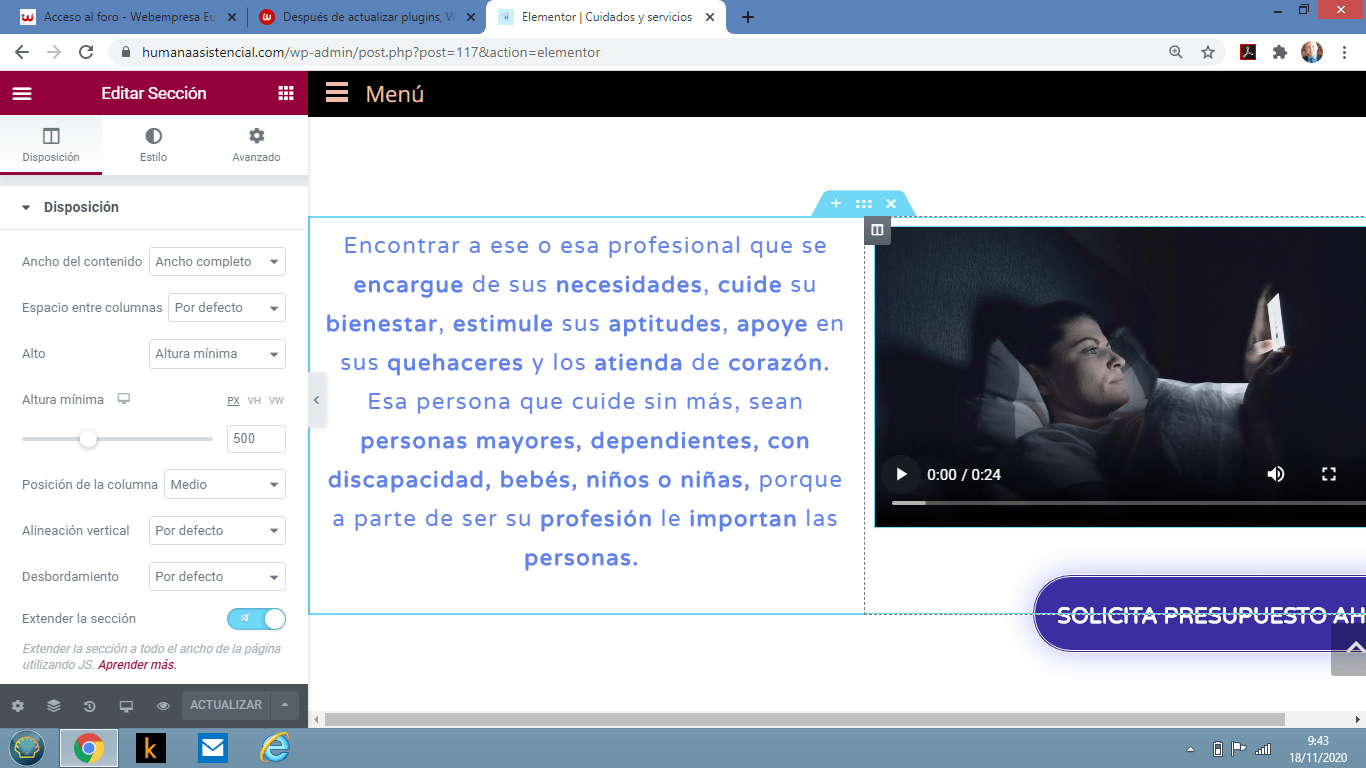Viewport: 1366px width, 768px height.
Task: Bookmark this page with the star icon
Action: 1208,52
